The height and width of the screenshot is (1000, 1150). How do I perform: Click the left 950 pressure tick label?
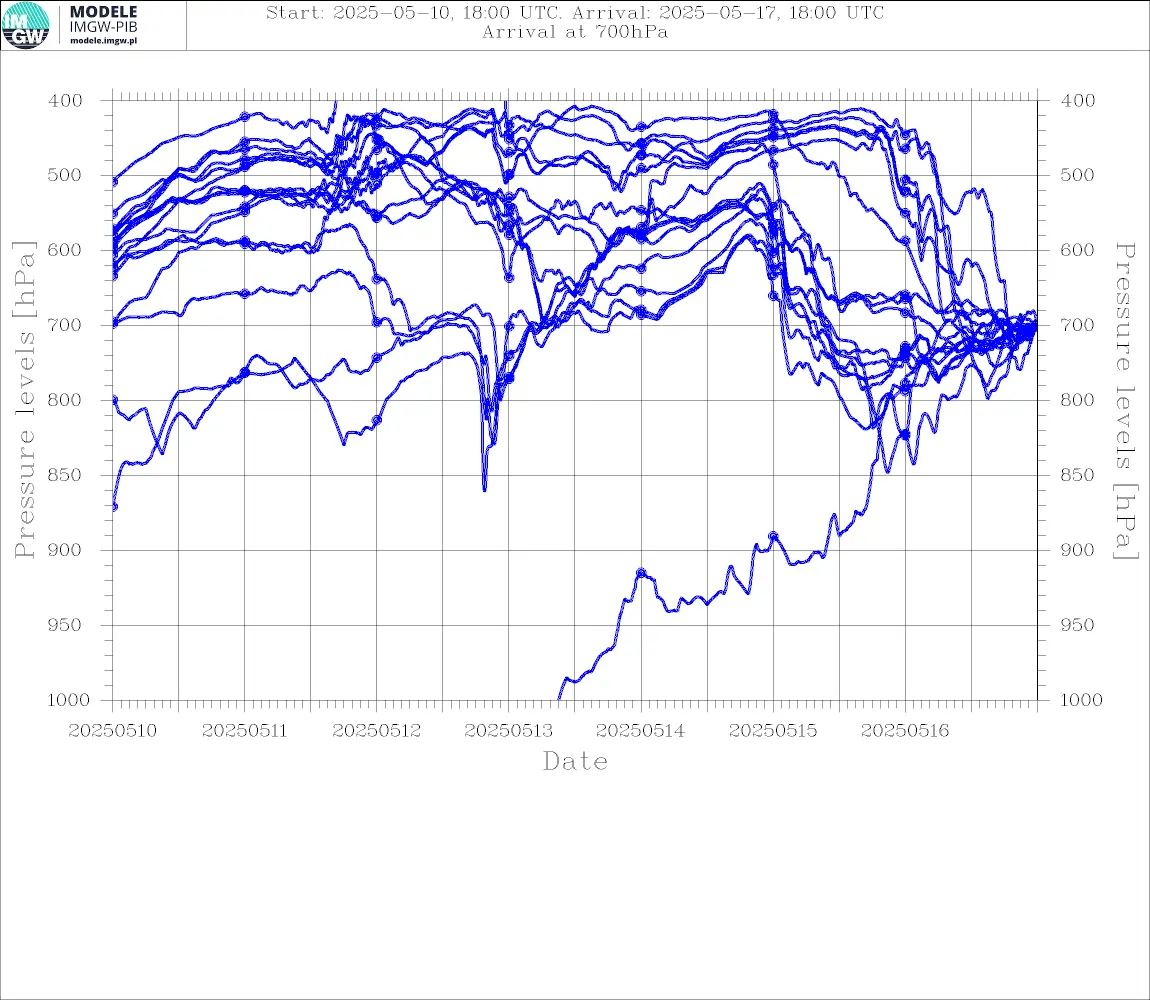tap(65, 625)
